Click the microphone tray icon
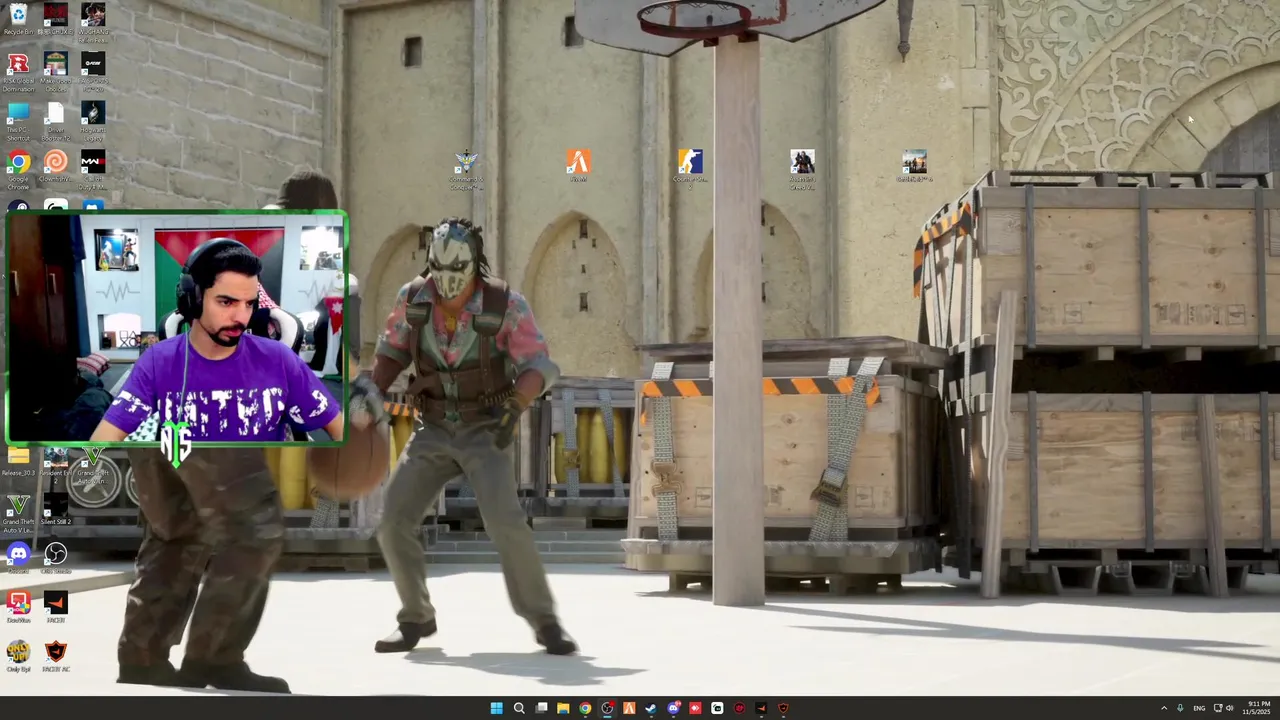The image size is (1280, 720). tap(1180, 708)
